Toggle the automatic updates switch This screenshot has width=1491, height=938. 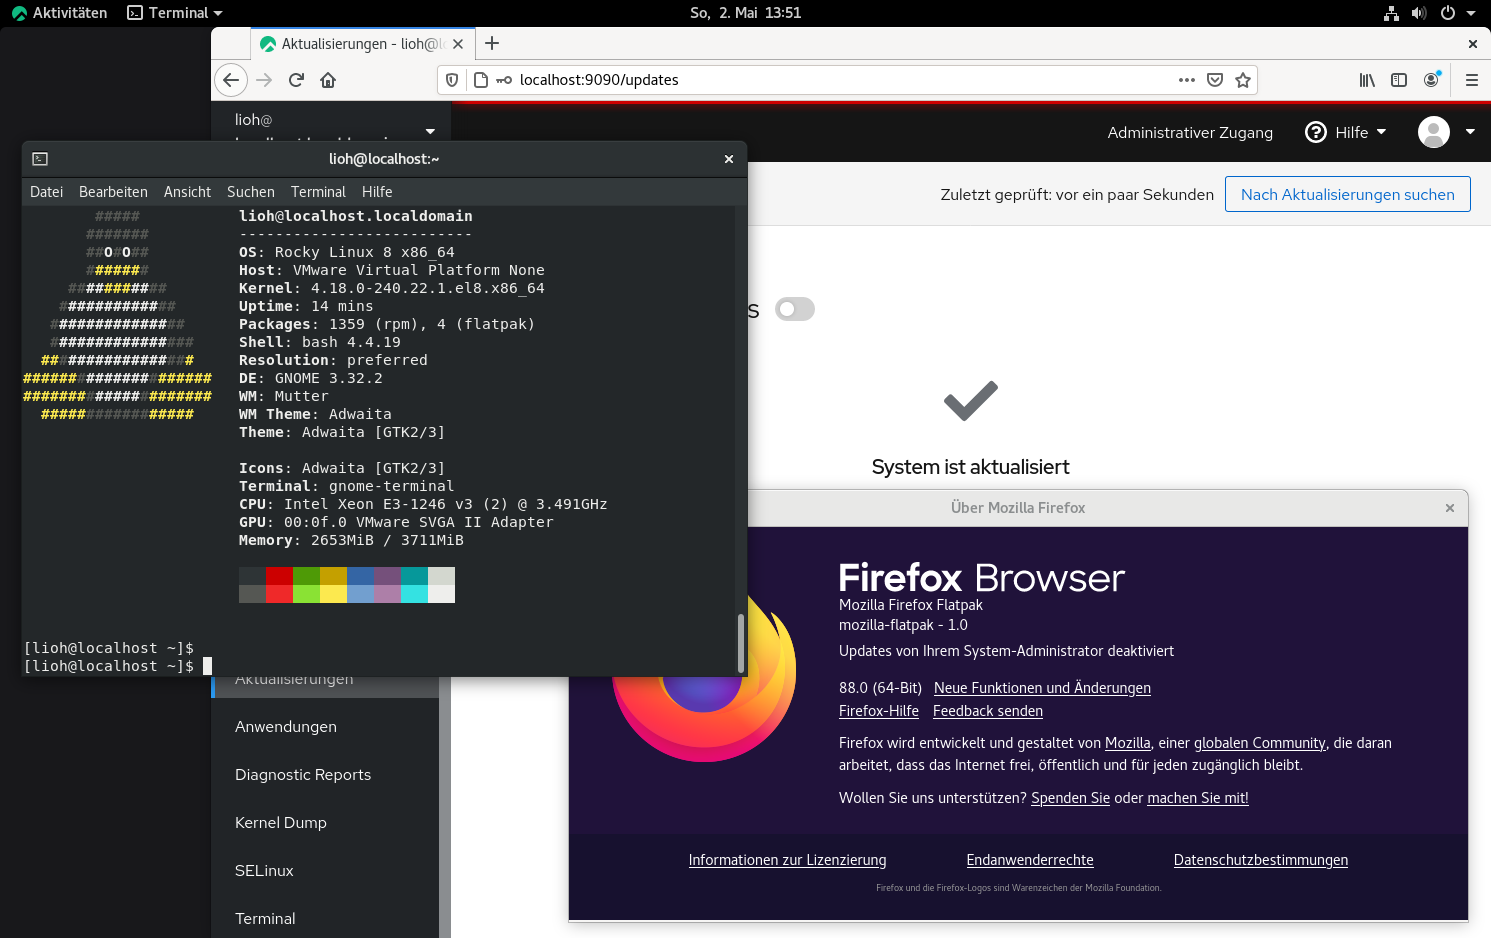795,309
